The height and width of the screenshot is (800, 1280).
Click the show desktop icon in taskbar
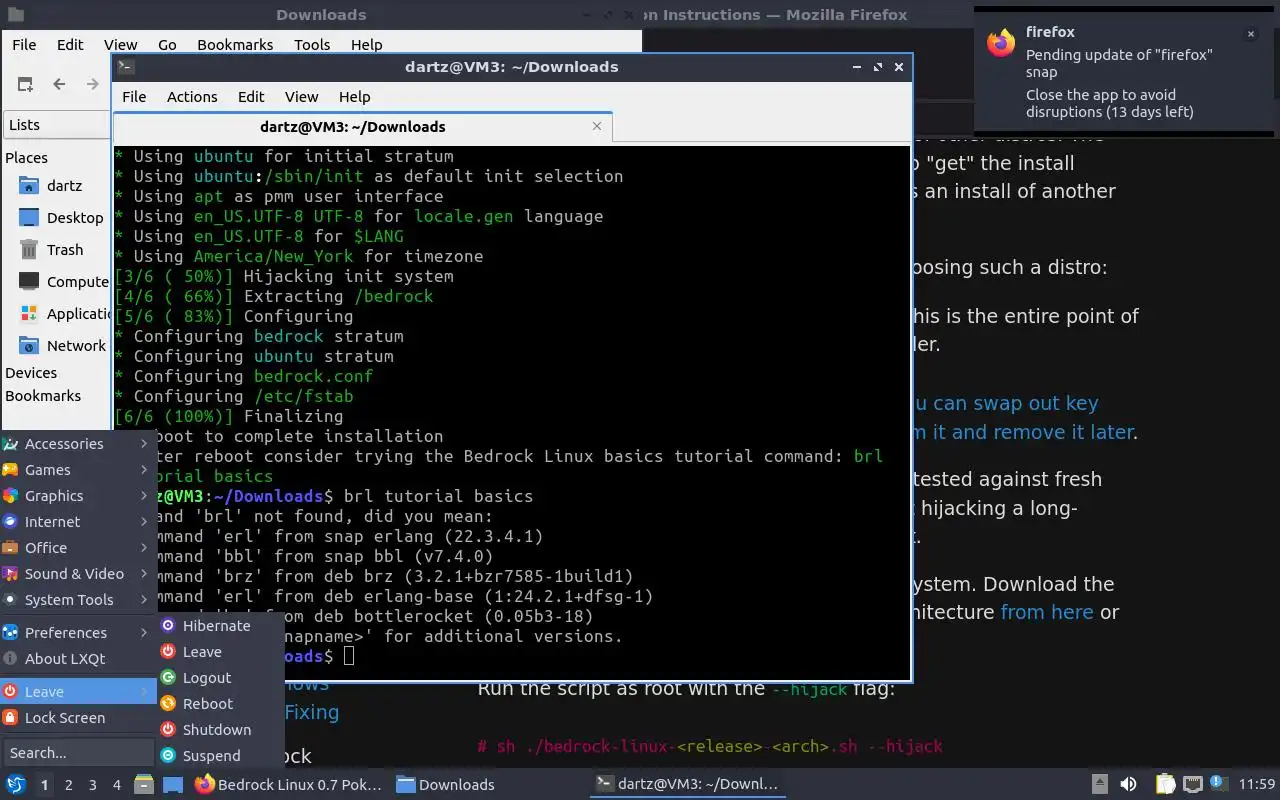[x=172, y=784]
